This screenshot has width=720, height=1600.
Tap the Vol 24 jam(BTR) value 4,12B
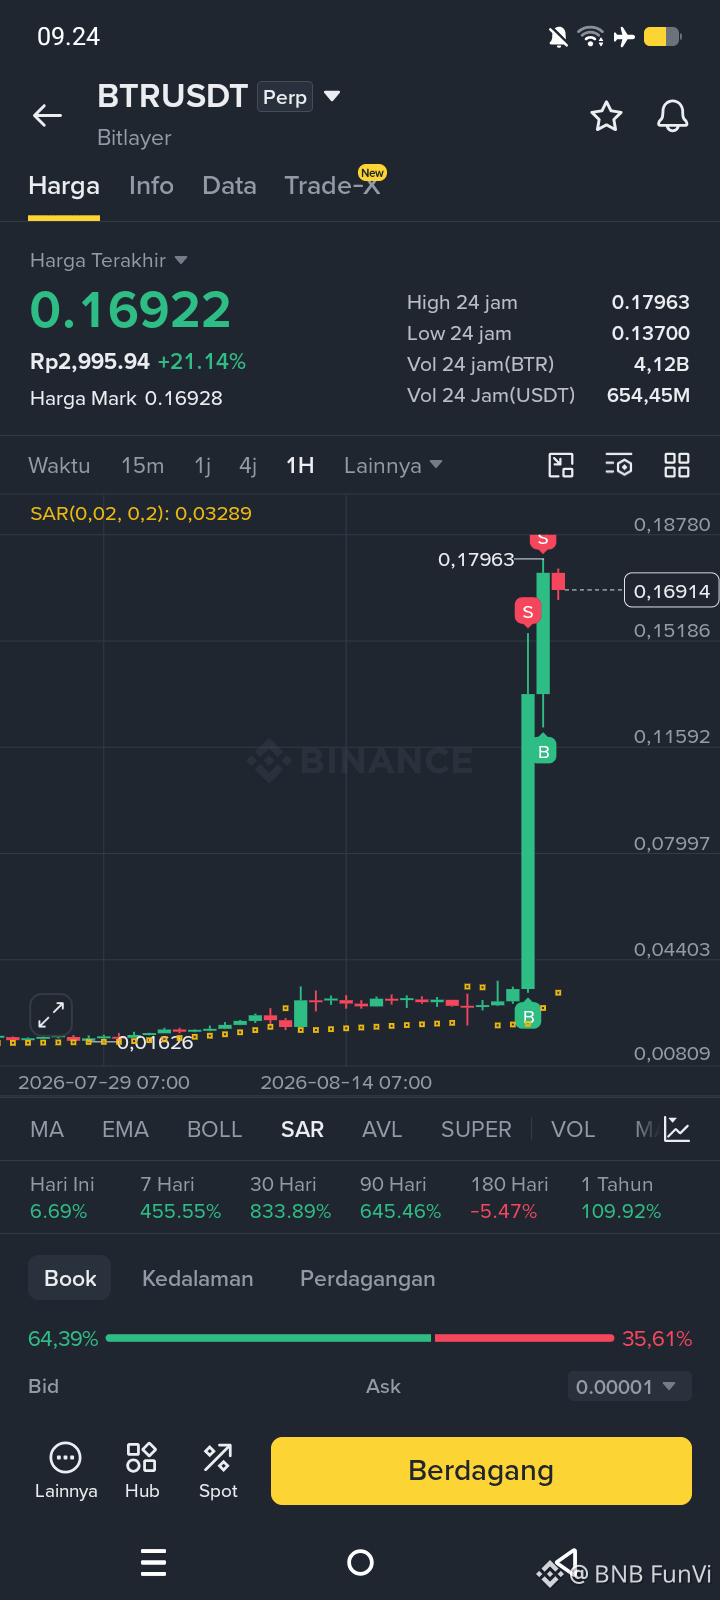pyautogui.click(x=662, y=364)
